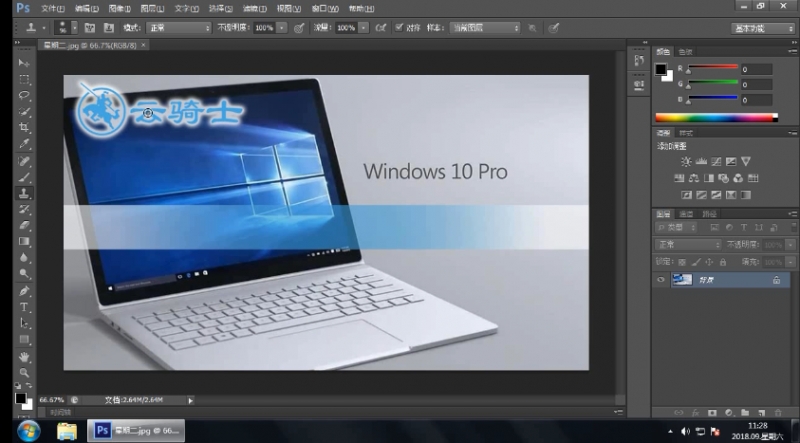Open the collapsed History panel icon
Screen dimensions: 800x443
(x=639, y=60)
